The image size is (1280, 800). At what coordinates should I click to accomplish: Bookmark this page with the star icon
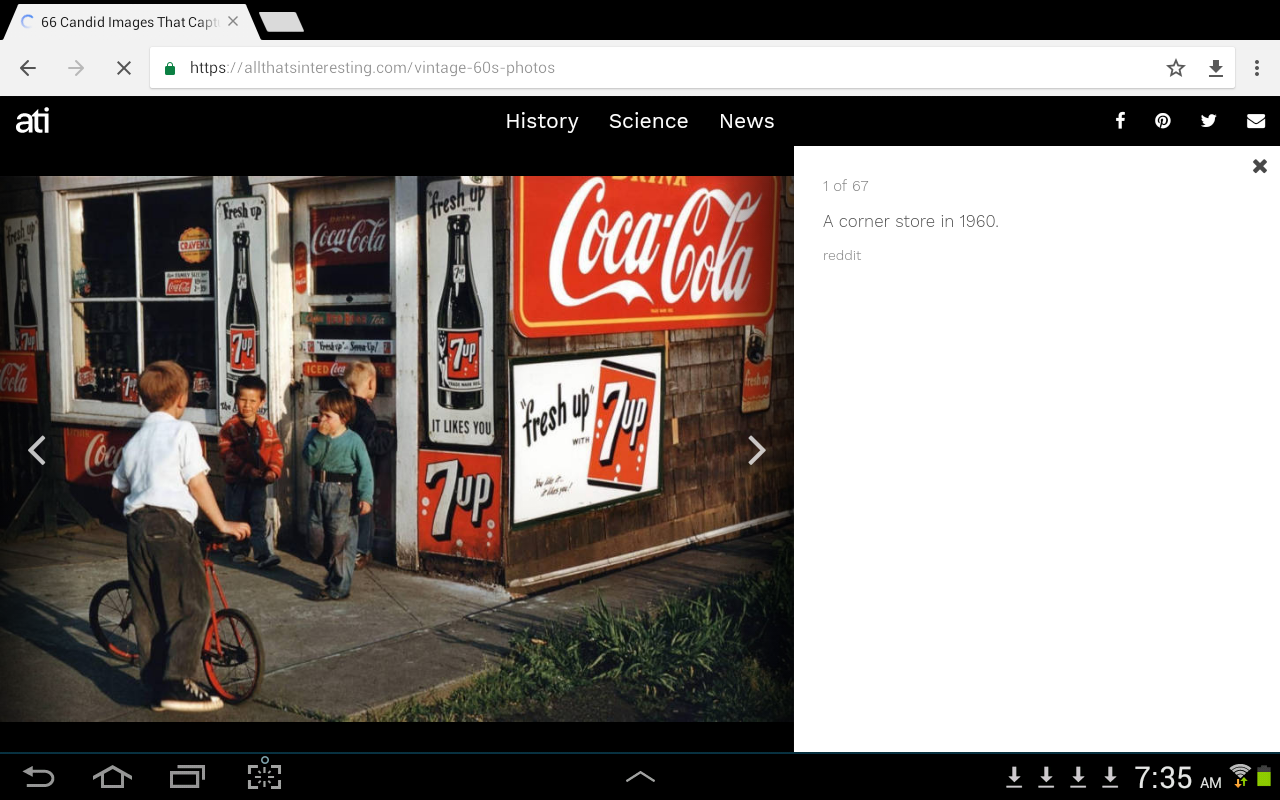(x=1176, y=68)
